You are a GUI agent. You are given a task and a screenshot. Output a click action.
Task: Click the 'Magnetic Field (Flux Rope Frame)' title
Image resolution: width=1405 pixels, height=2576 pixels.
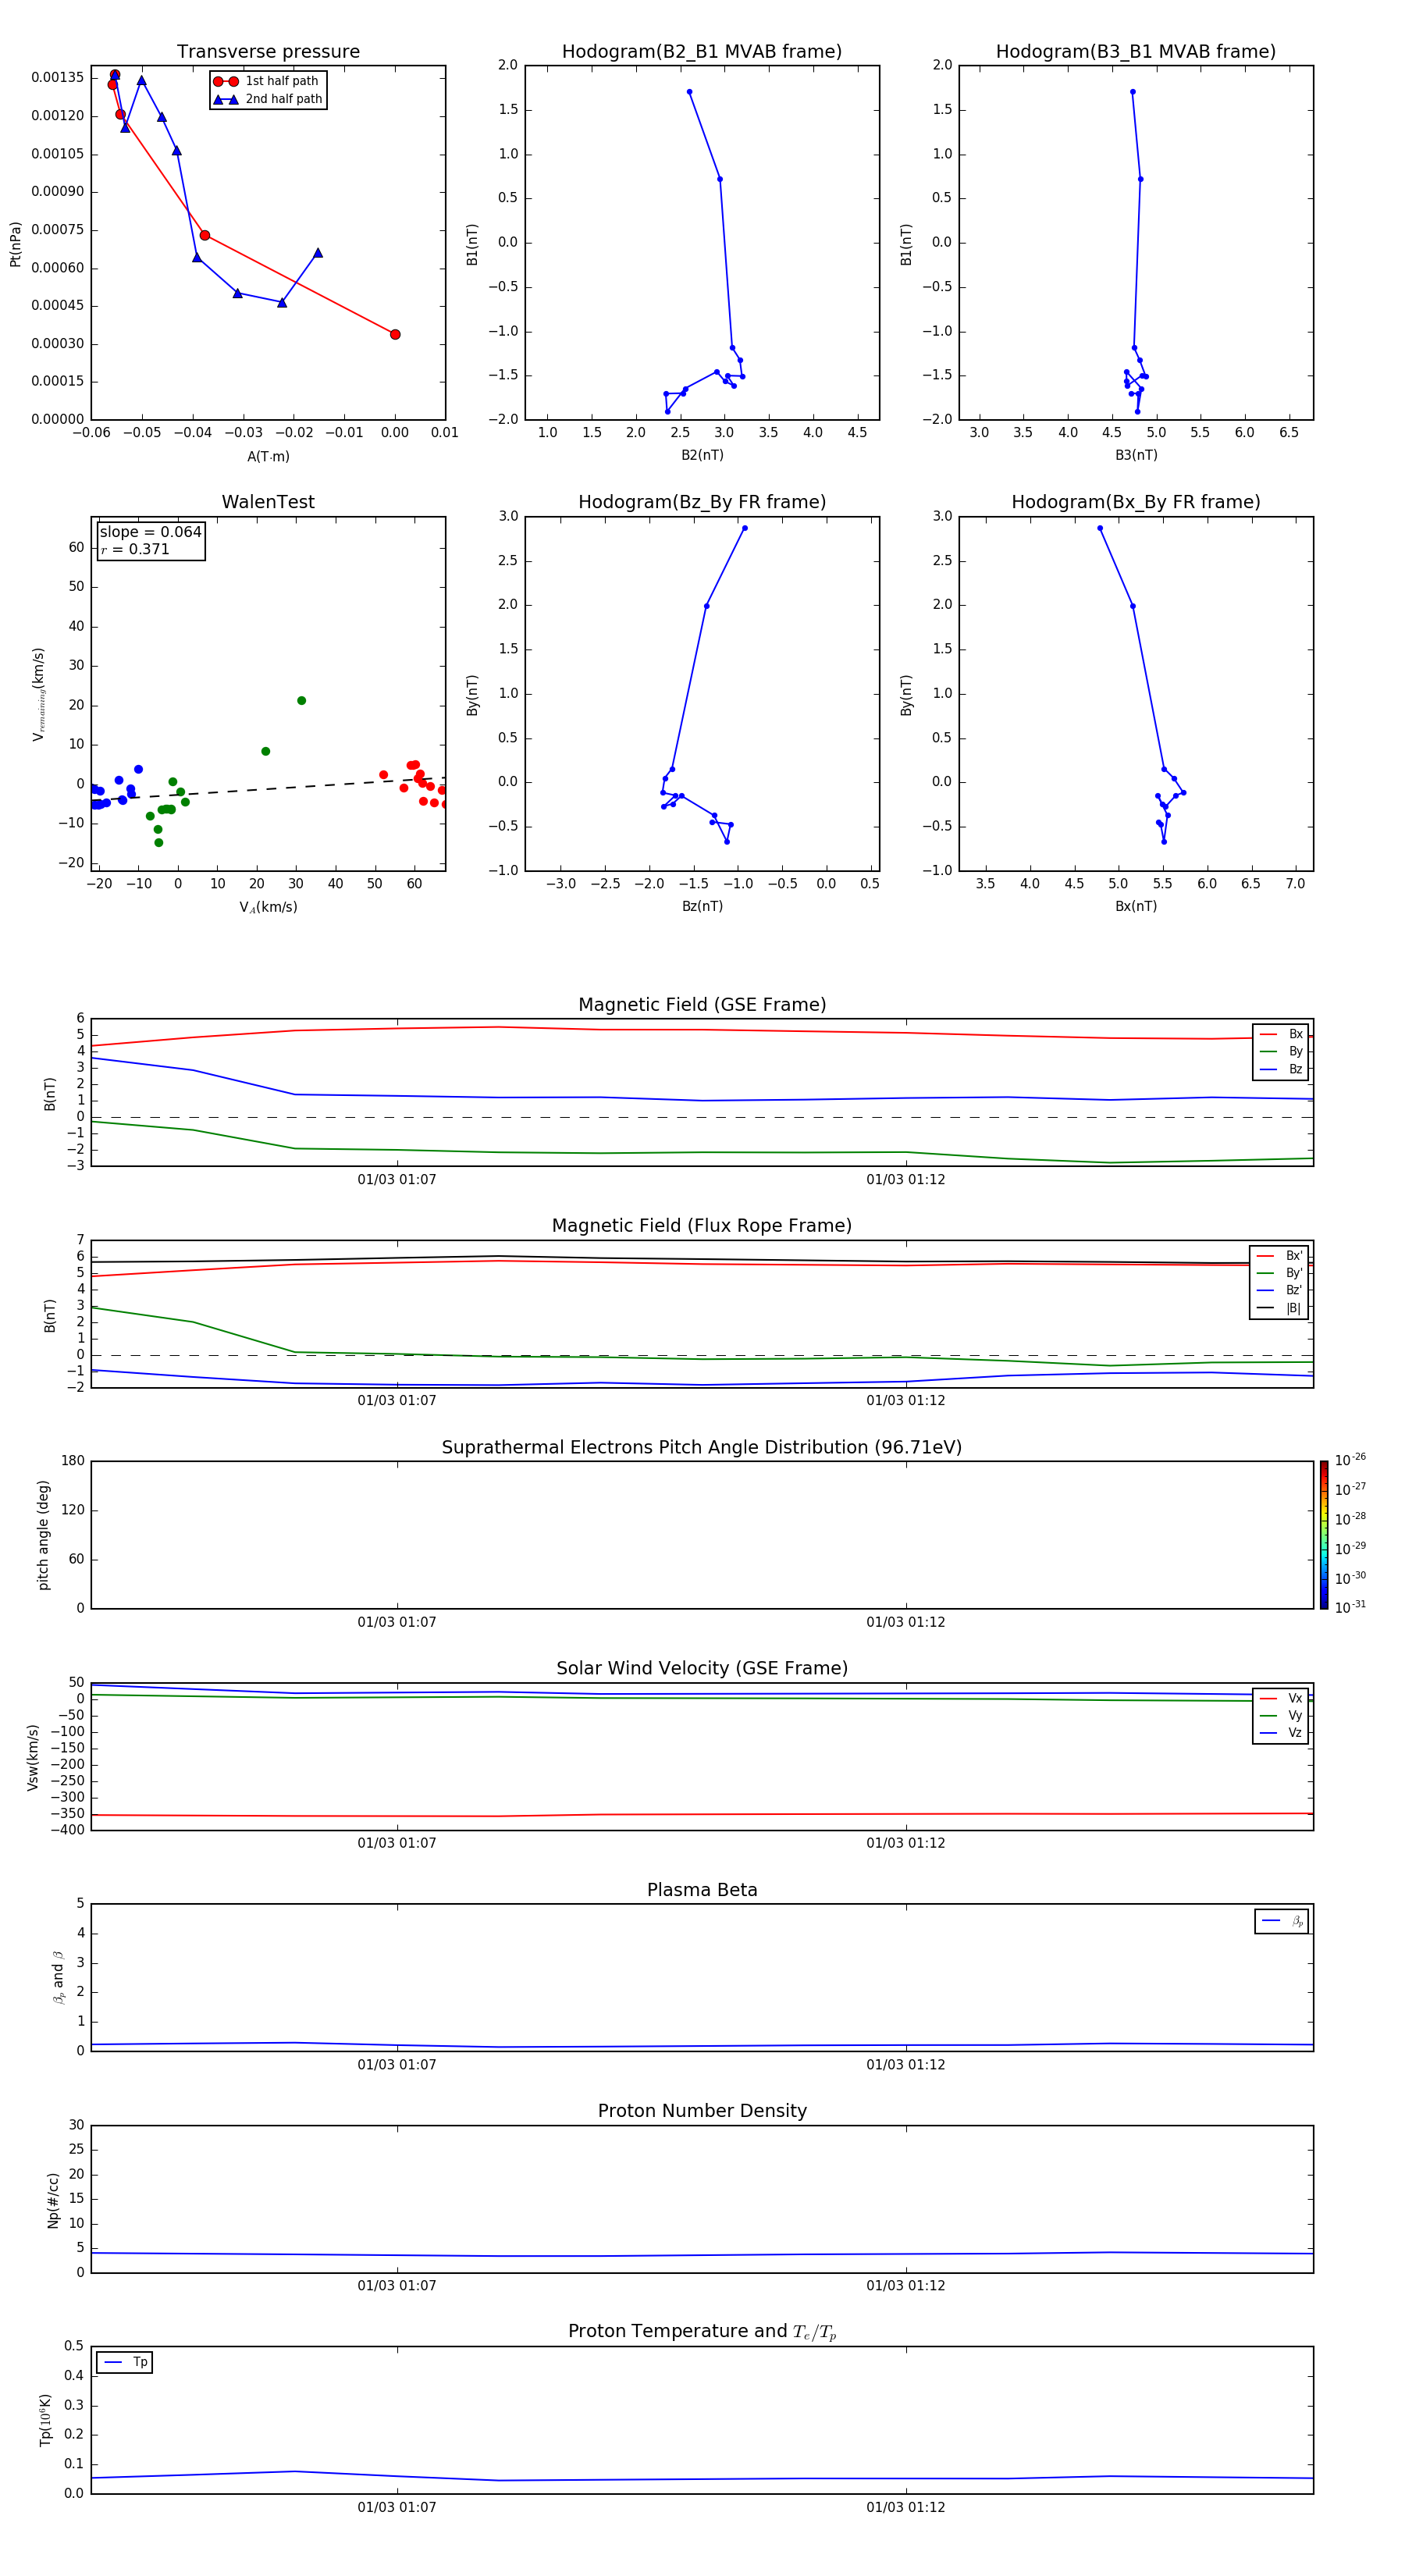coord(702,1226)
